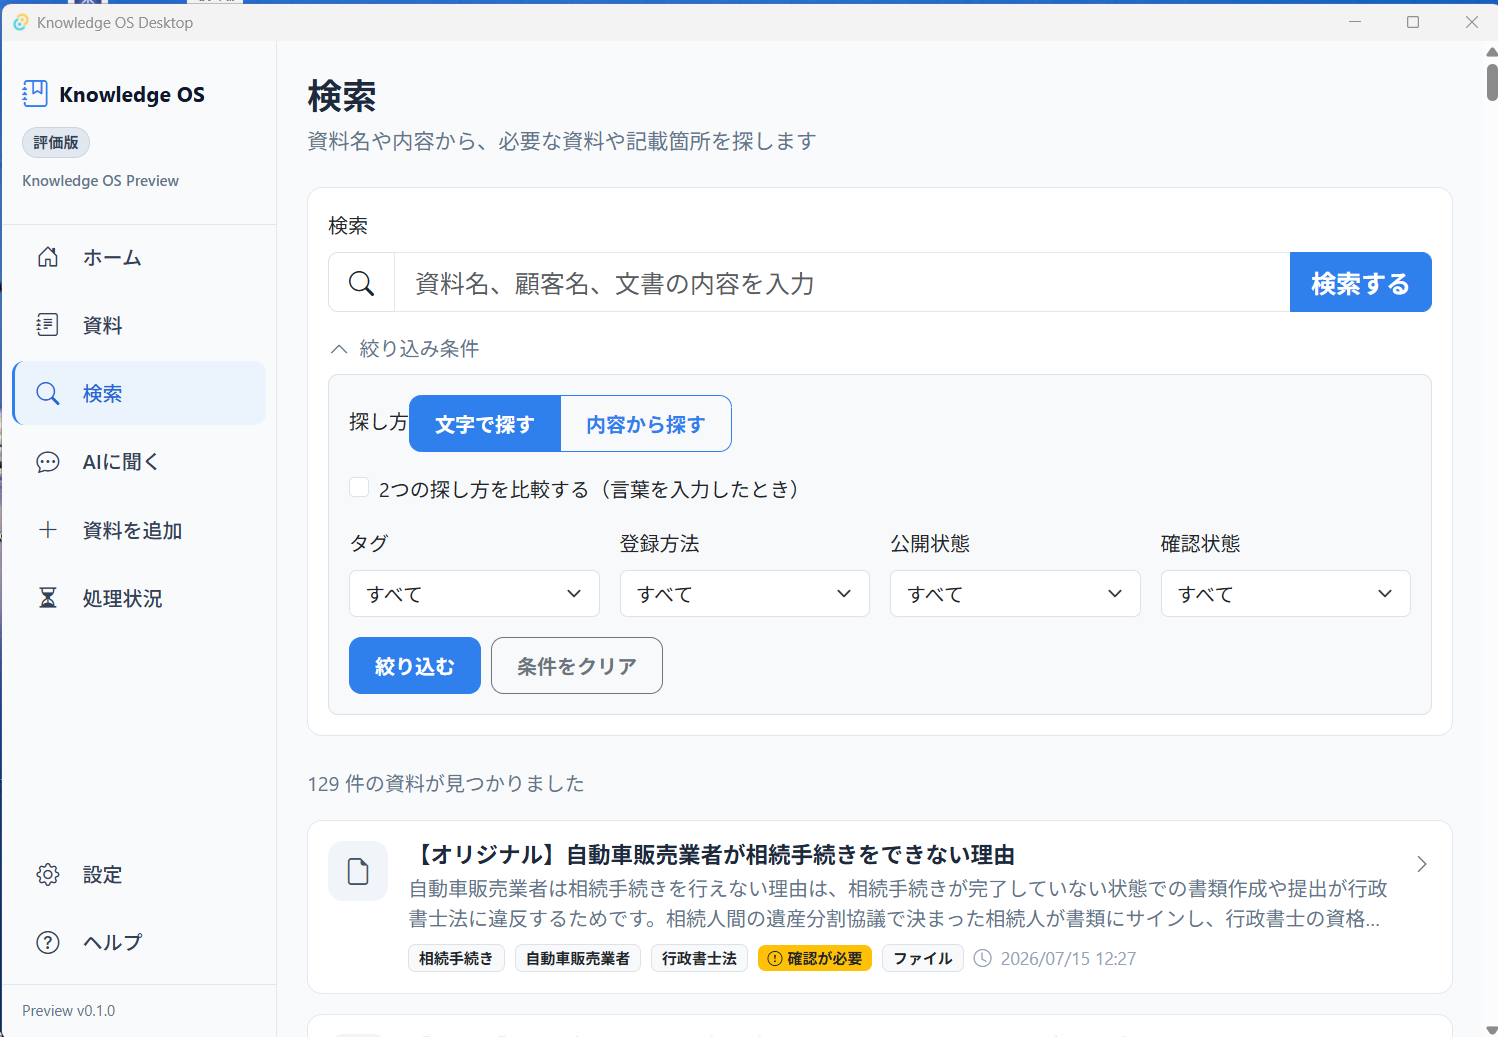Click the magnifier icon in the search field
This screenshot has width=1498, height=1037.
tap(362, 283)
